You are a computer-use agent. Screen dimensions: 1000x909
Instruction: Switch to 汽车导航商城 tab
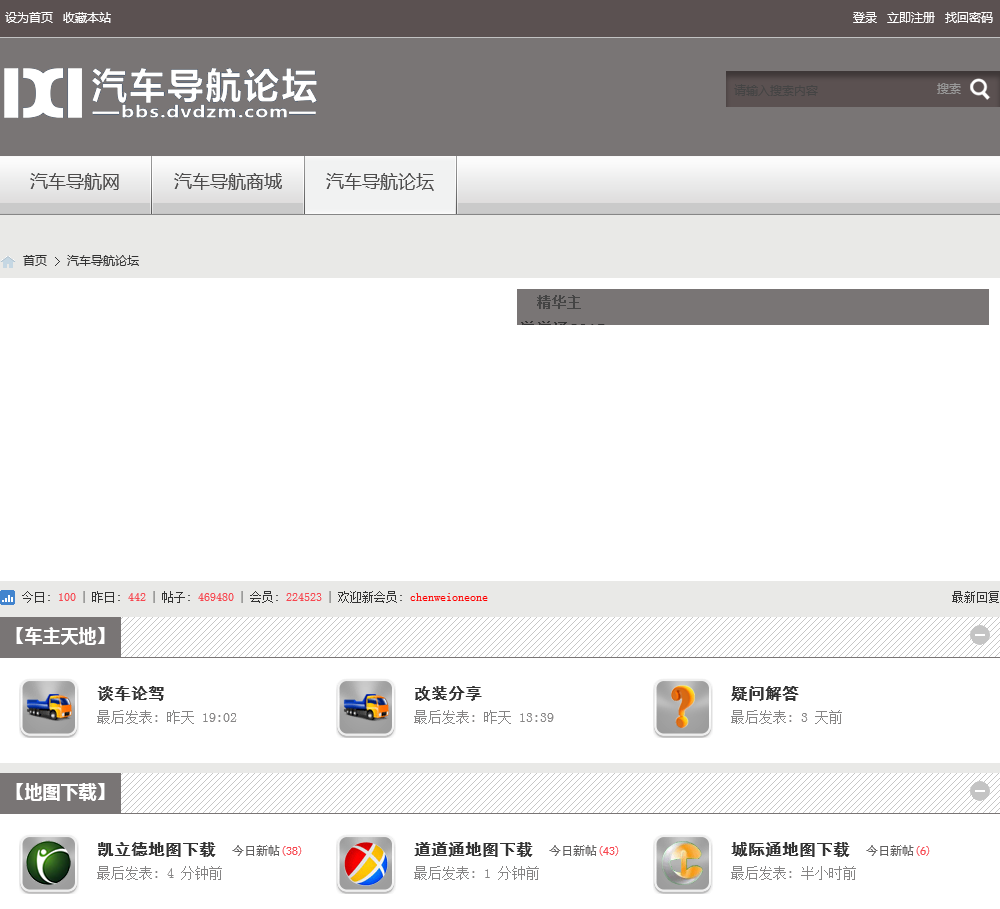[228, 183]
